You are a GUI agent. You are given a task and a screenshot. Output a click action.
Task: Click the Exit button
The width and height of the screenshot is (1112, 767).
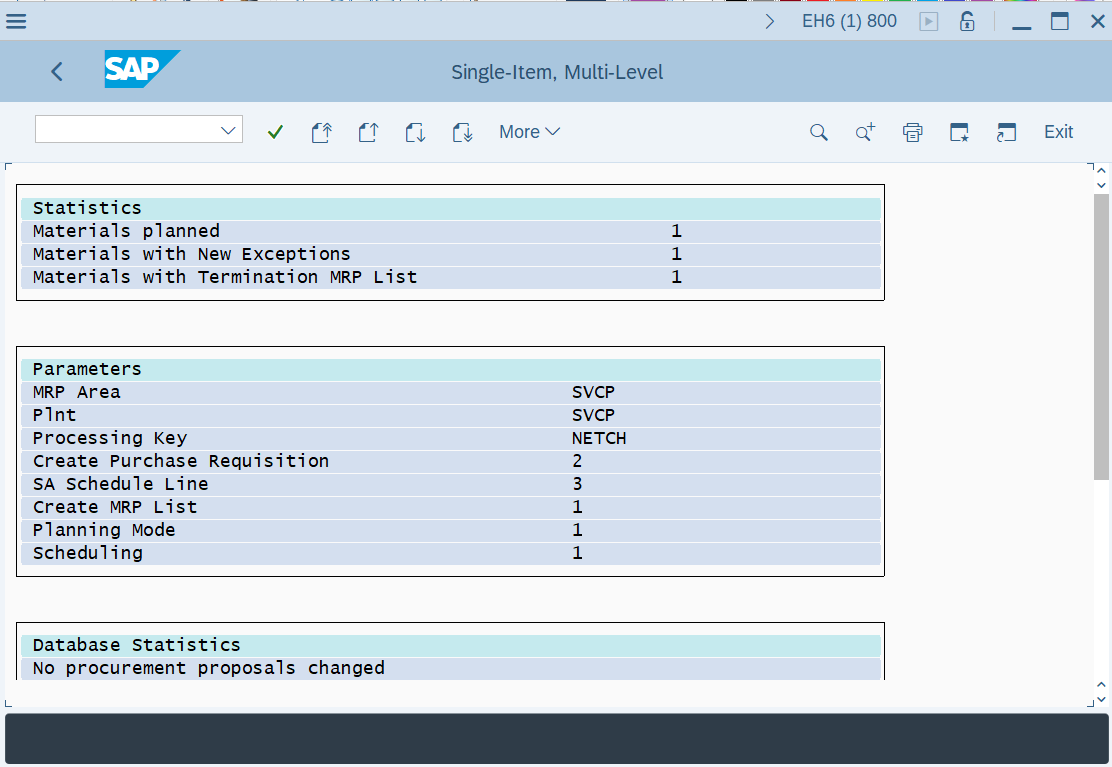1057,131
